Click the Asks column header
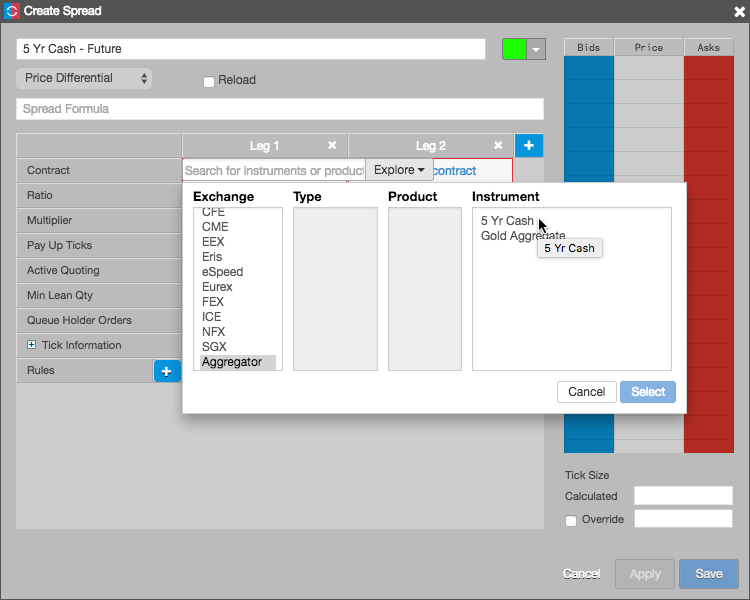Image resolution: width=750 pixels, height=600 pixels. coord(708,47)
